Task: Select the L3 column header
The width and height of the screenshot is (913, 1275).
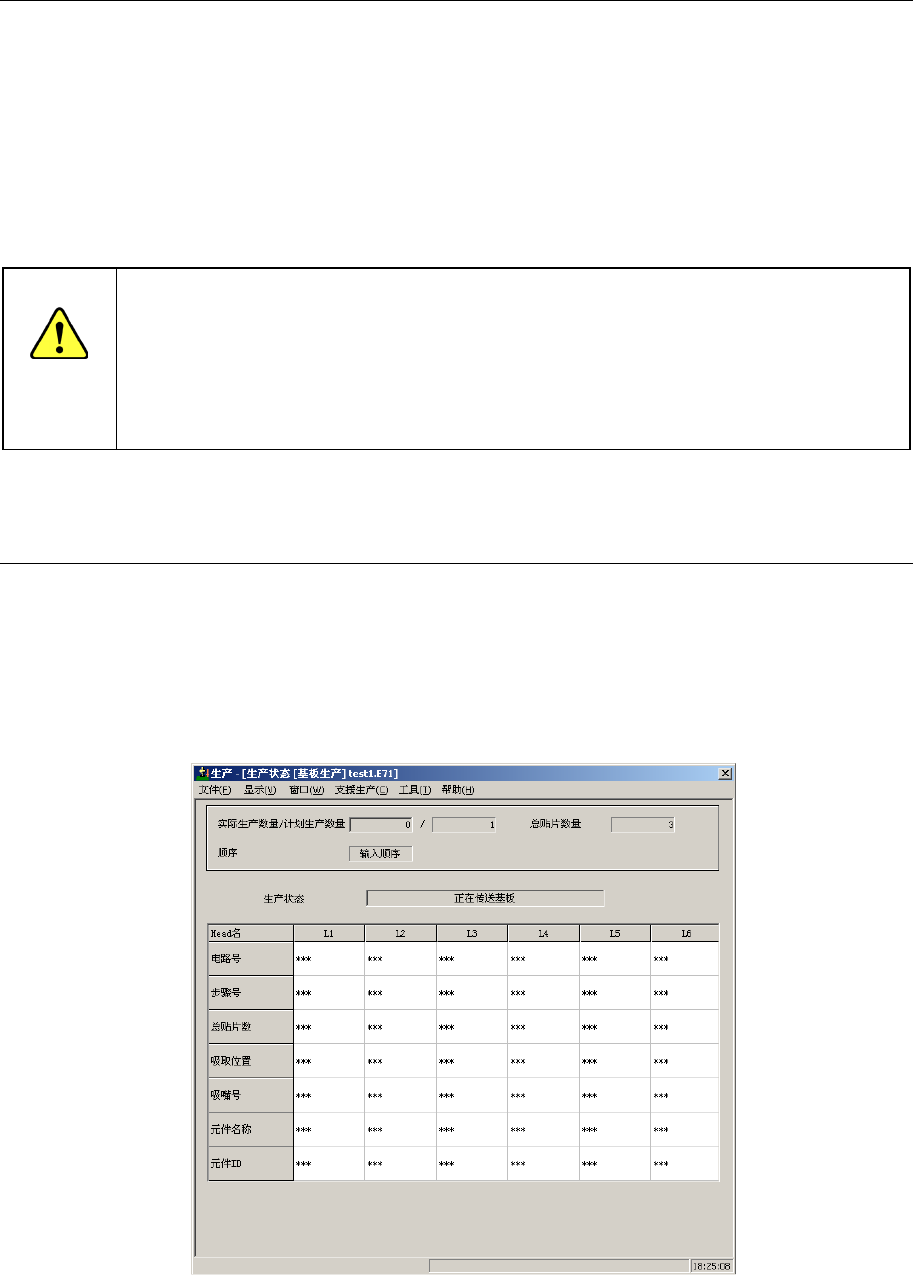Action: click(x=472, y=933)
